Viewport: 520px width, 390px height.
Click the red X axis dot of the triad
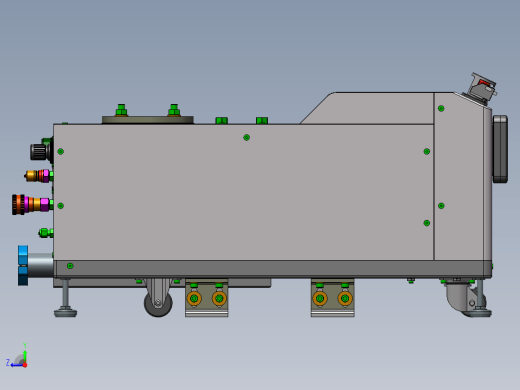click(25, 365)
